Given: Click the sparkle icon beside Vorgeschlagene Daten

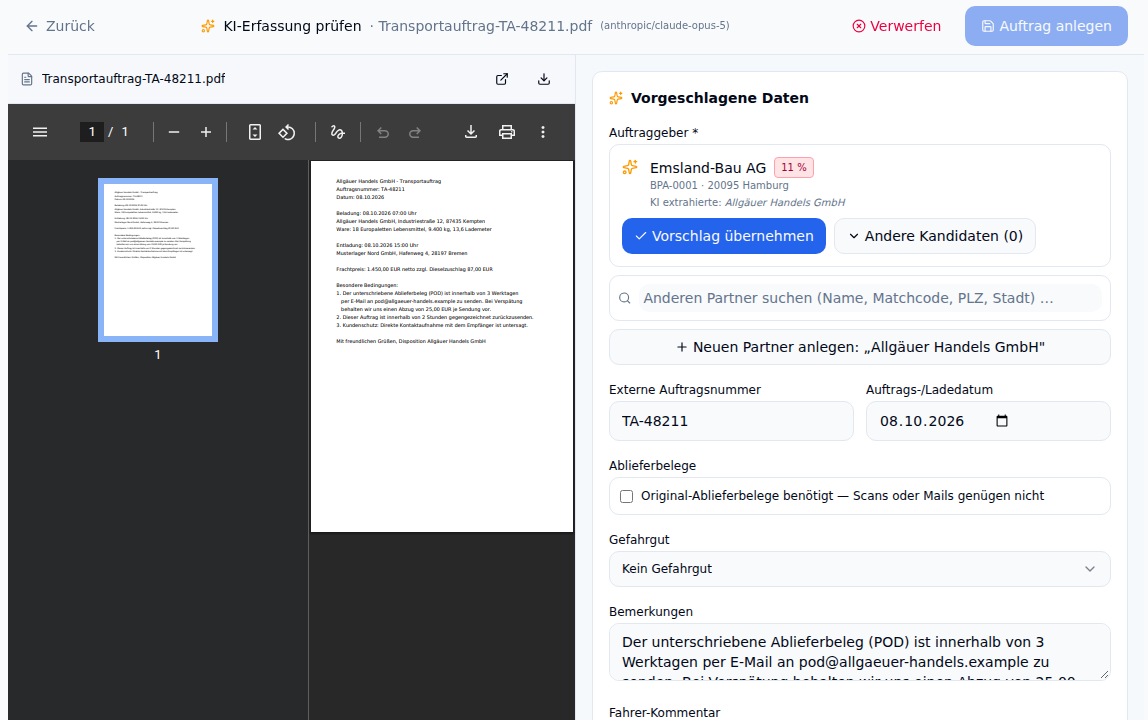Looking at the screenshot, I should pos(616,98).
